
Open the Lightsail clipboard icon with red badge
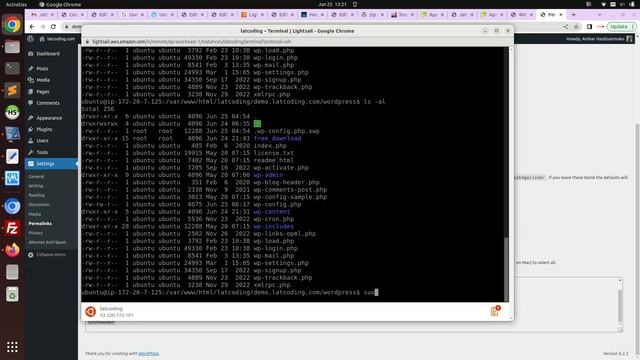494,311
